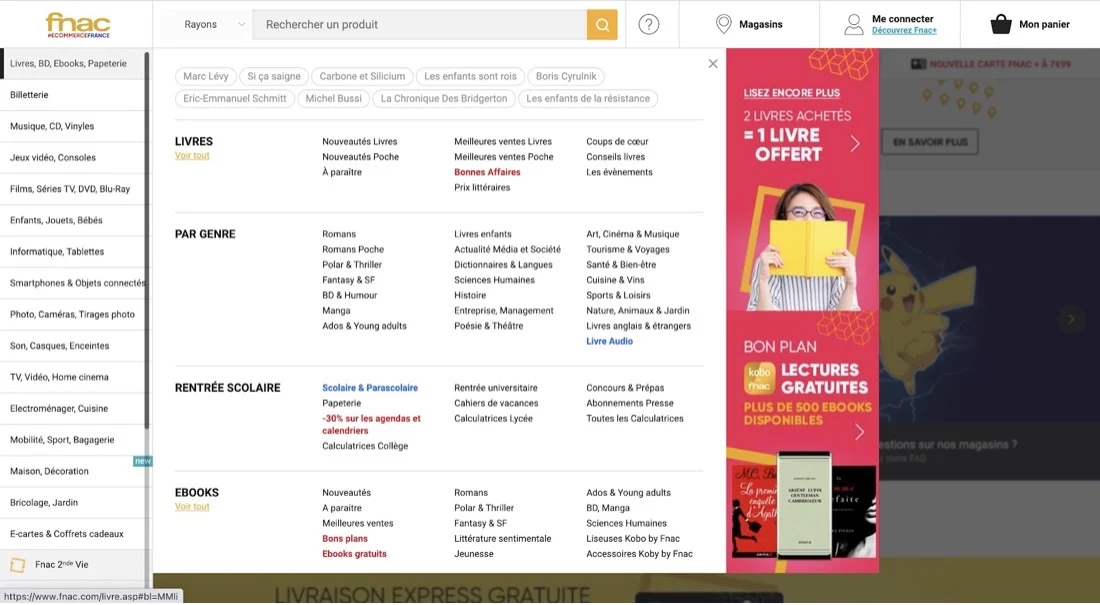Click the Si ça saigne chip
The image size is (1100, 605).
pyautogui.click(x=274, y=77)
